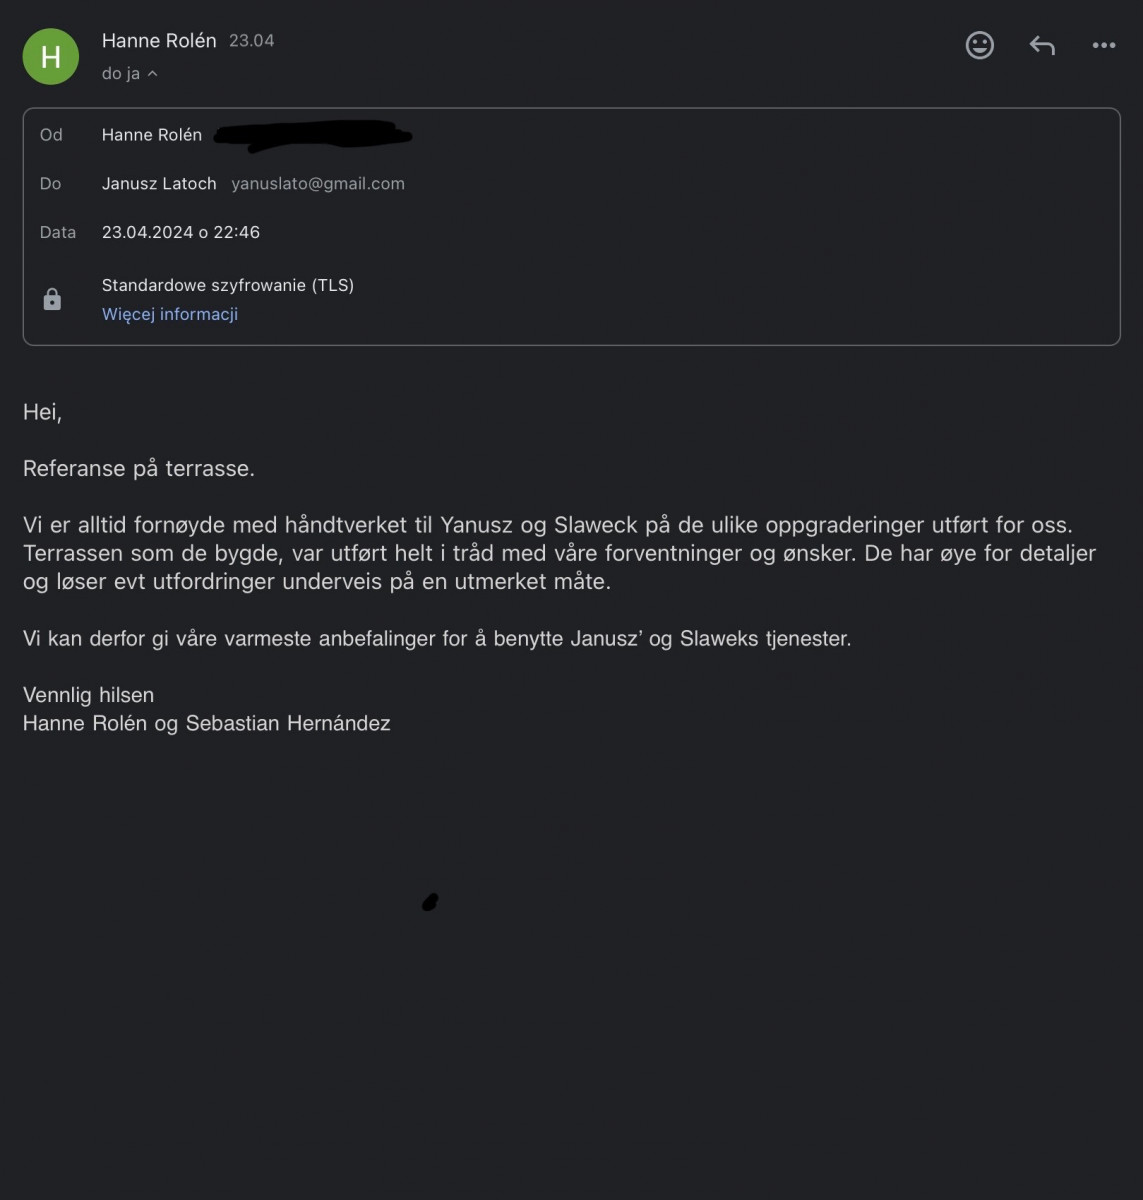Click the sentence recommending Janusz' og Slaweks tjenester

[437, 638]
